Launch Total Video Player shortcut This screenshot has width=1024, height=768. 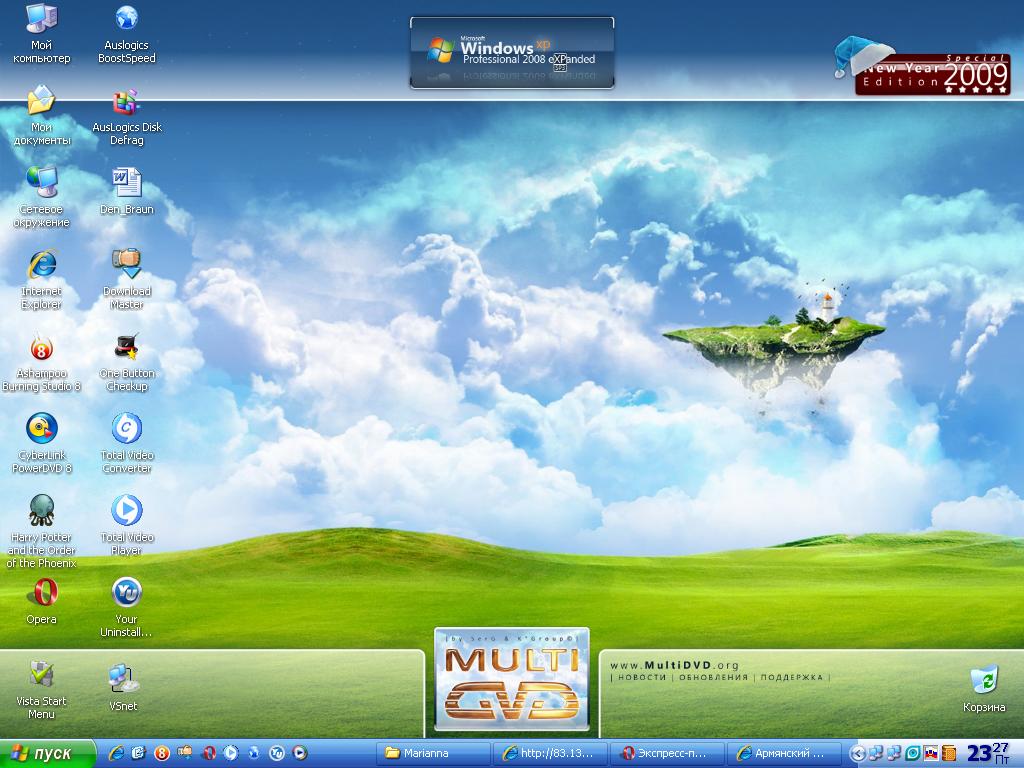coord(127,511)
